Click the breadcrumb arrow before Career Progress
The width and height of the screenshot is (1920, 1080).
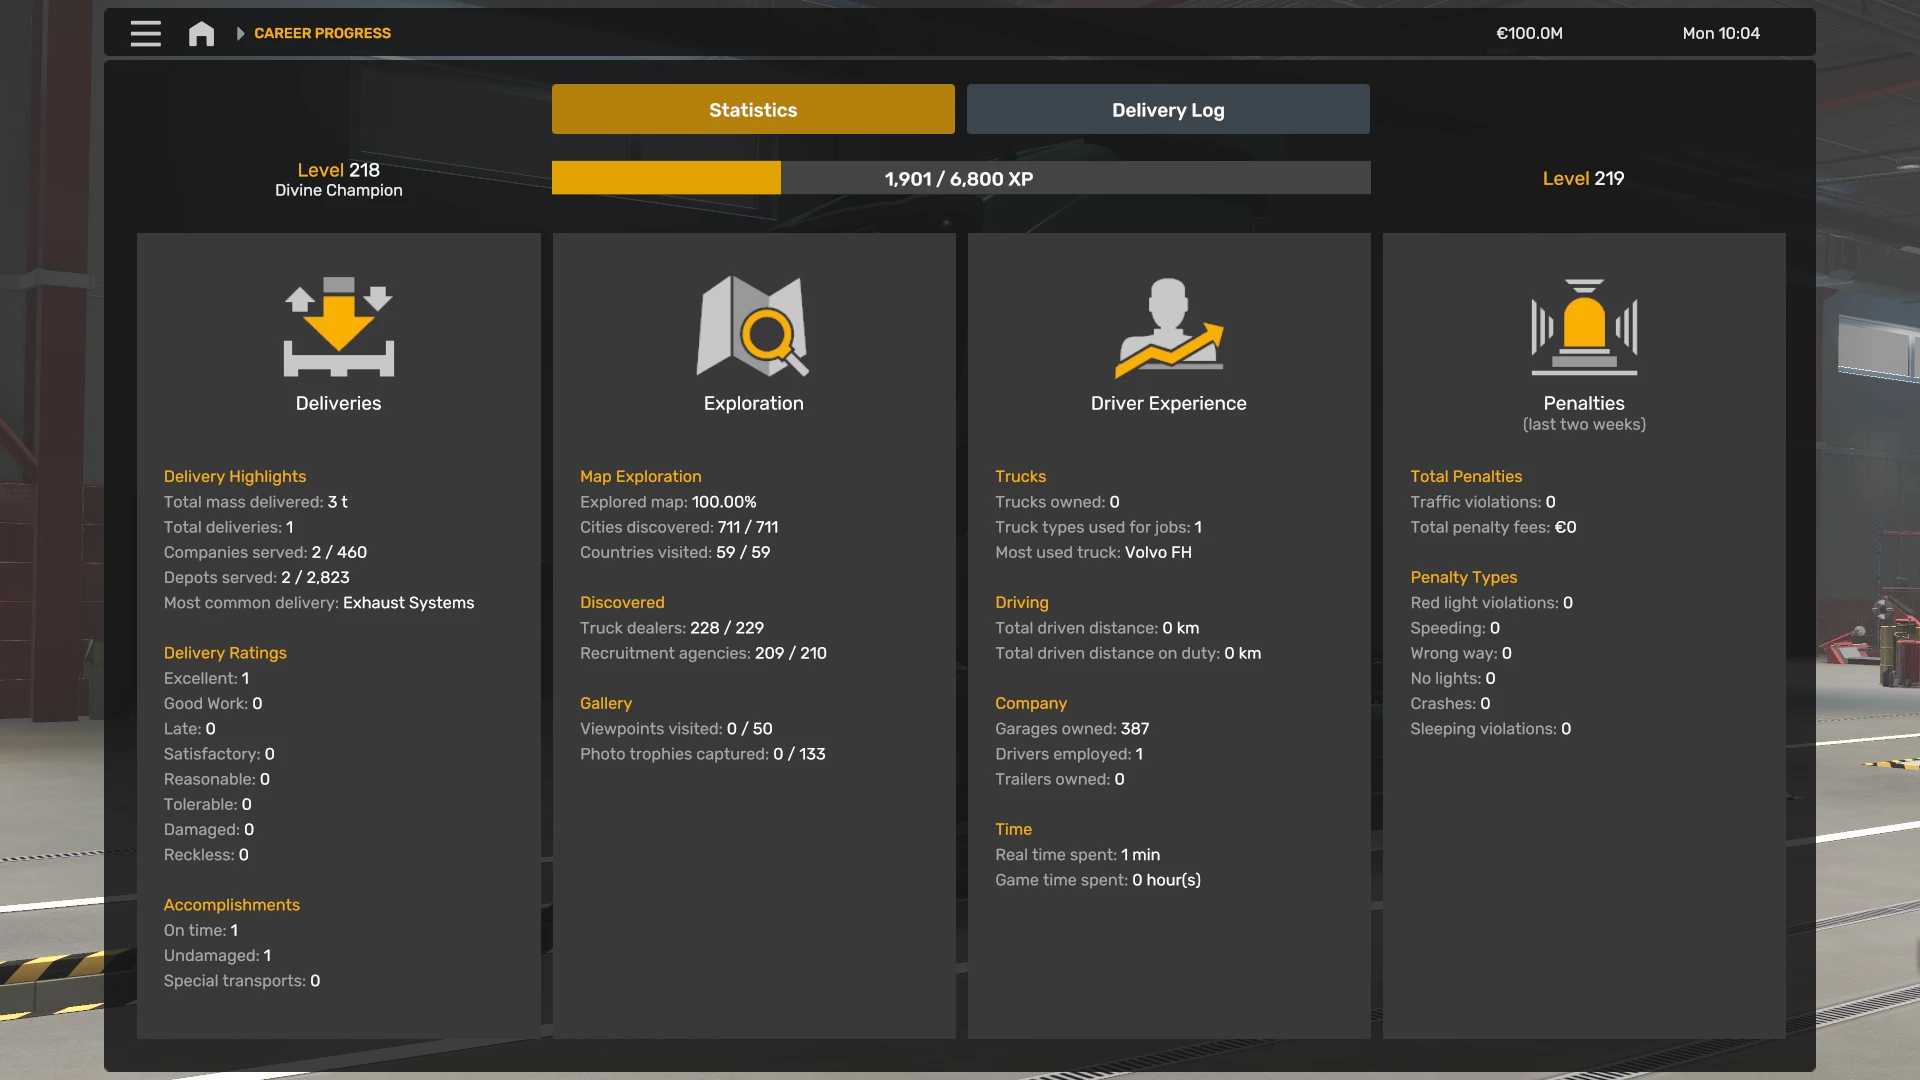pyautogui.click(x=240, y=33)
